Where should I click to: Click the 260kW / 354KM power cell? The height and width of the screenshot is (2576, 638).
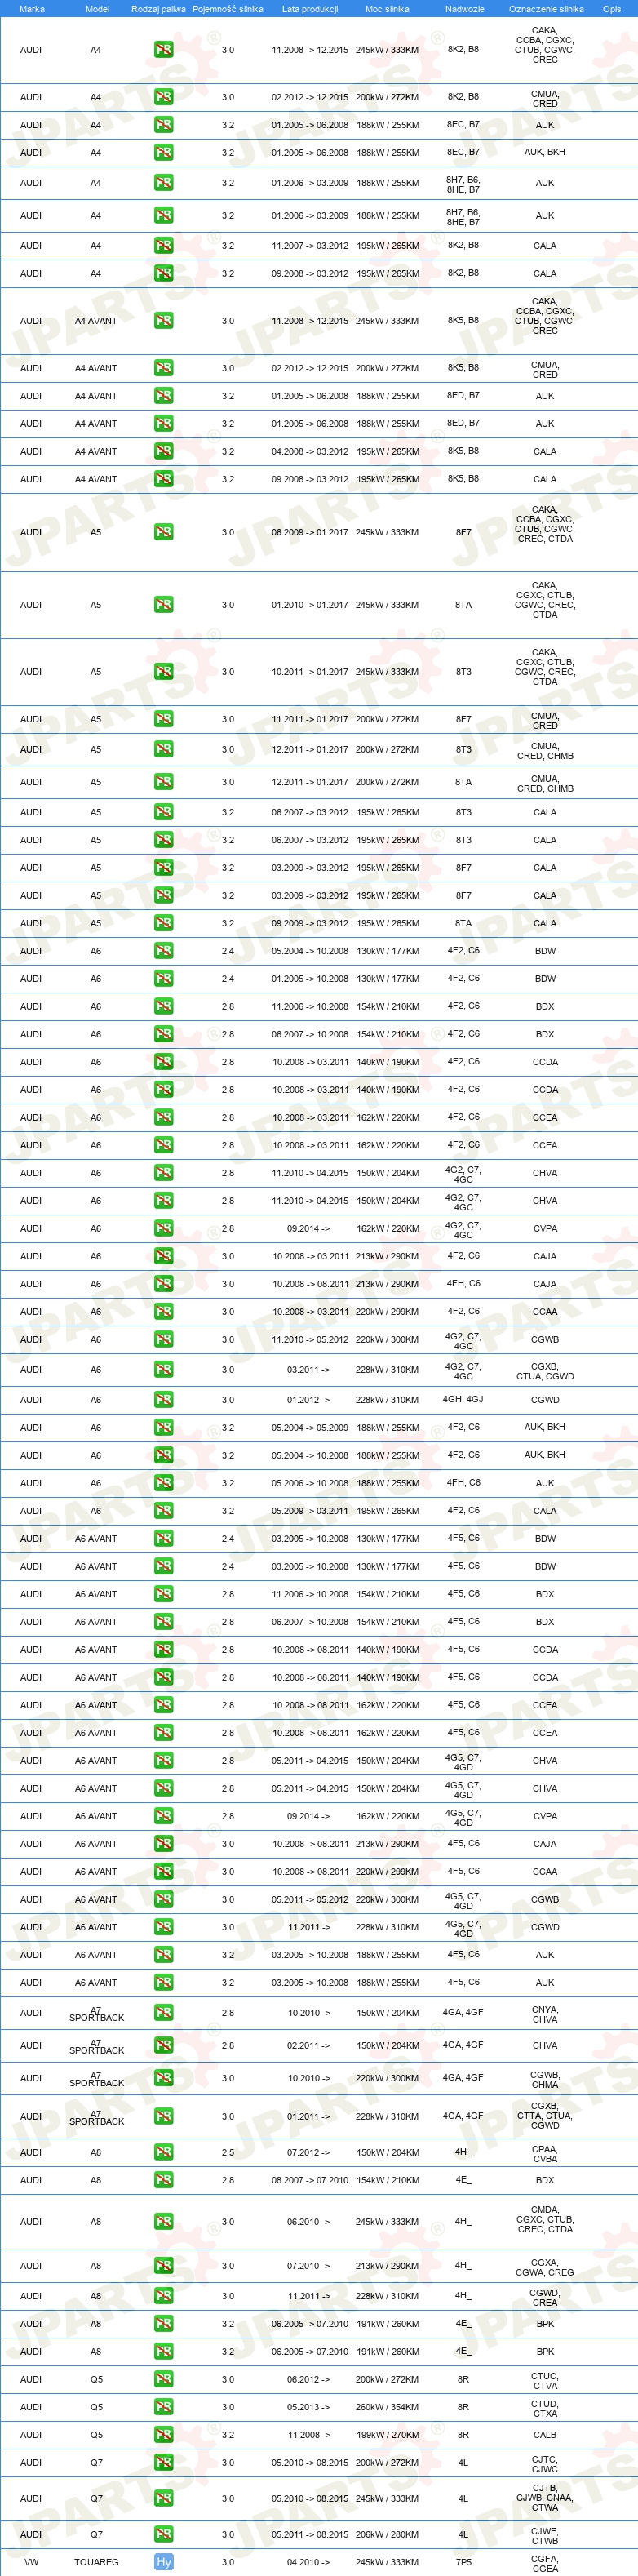(x=387, y=2407)
